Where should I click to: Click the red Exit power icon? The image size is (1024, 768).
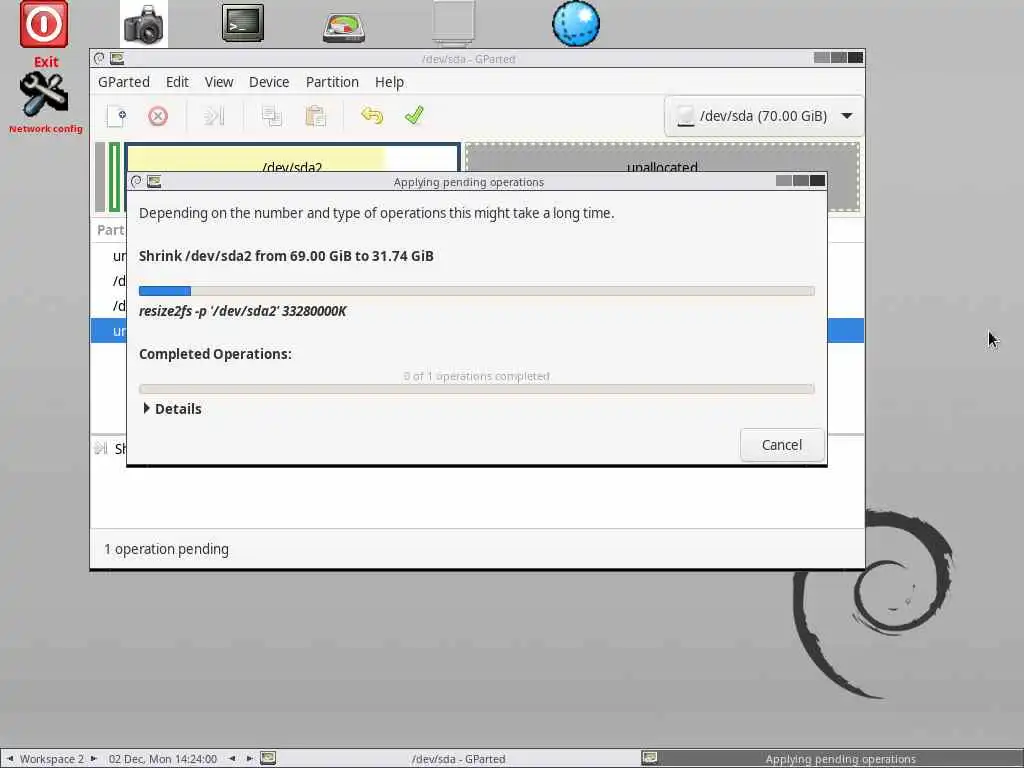pos(44,24)
